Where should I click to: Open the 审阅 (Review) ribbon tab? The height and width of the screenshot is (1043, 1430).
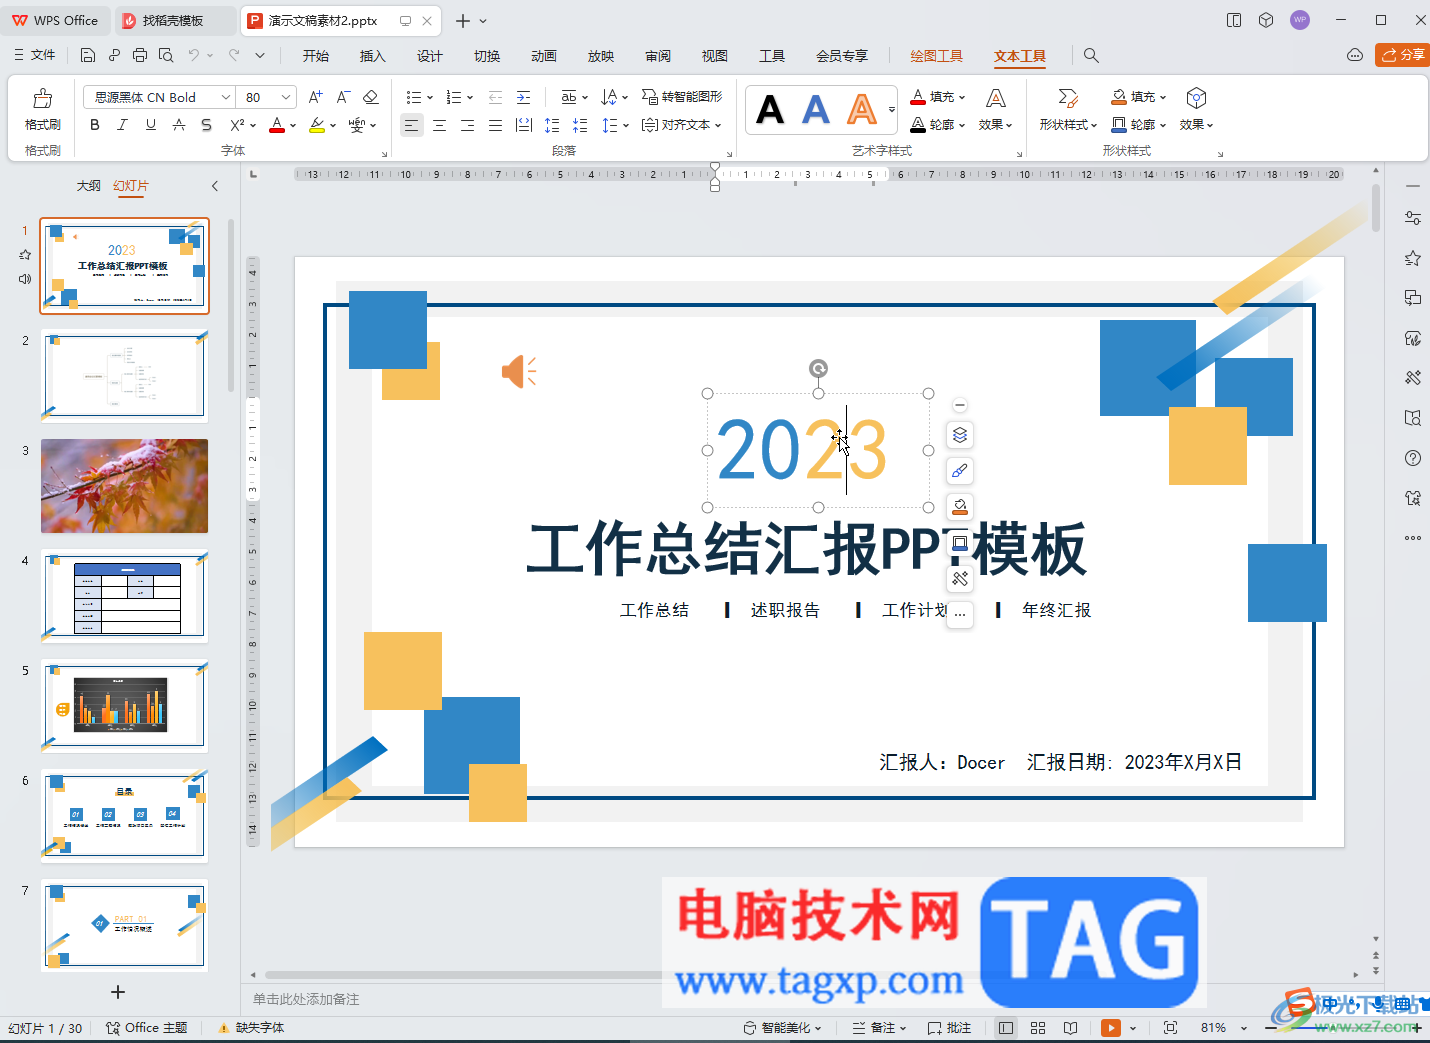point(658,56)
